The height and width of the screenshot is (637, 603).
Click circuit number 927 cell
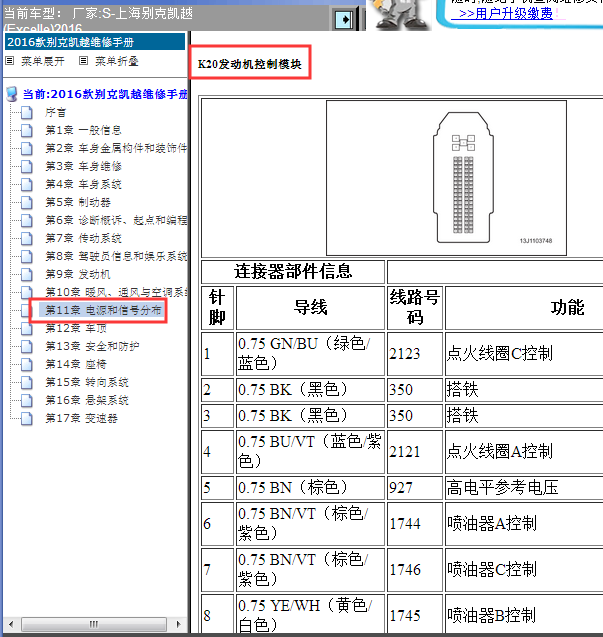tap(415, 488)
